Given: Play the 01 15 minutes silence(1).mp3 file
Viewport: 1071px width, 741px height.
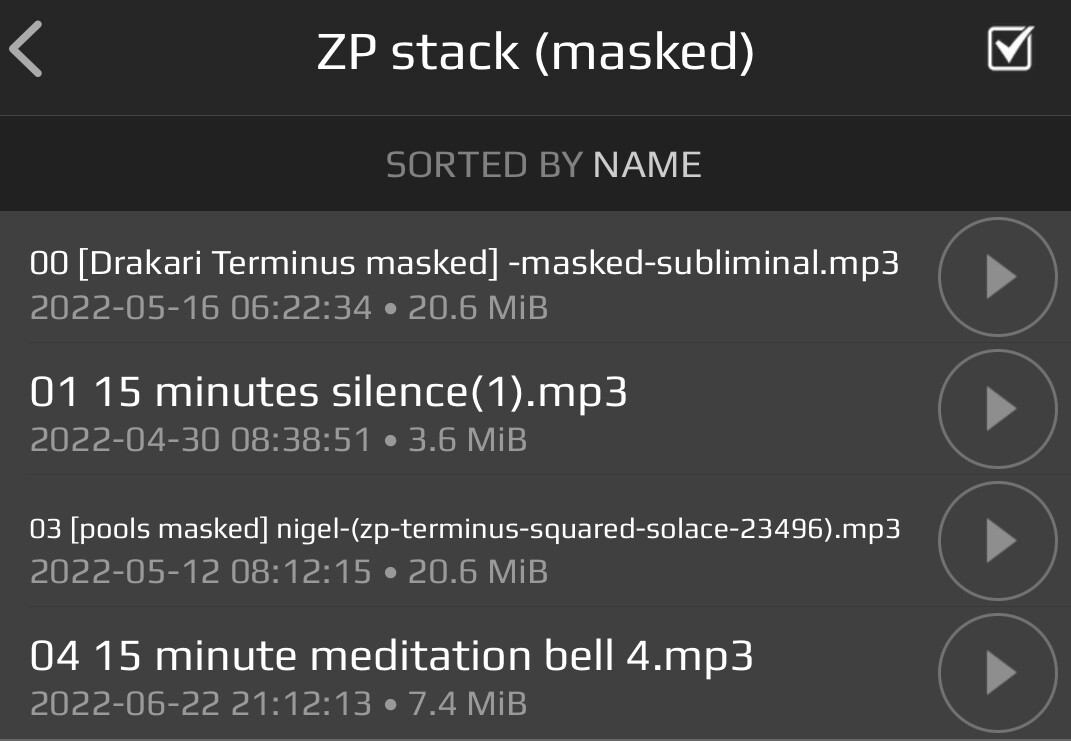Looking at the screenshot, I should point(998,408).
